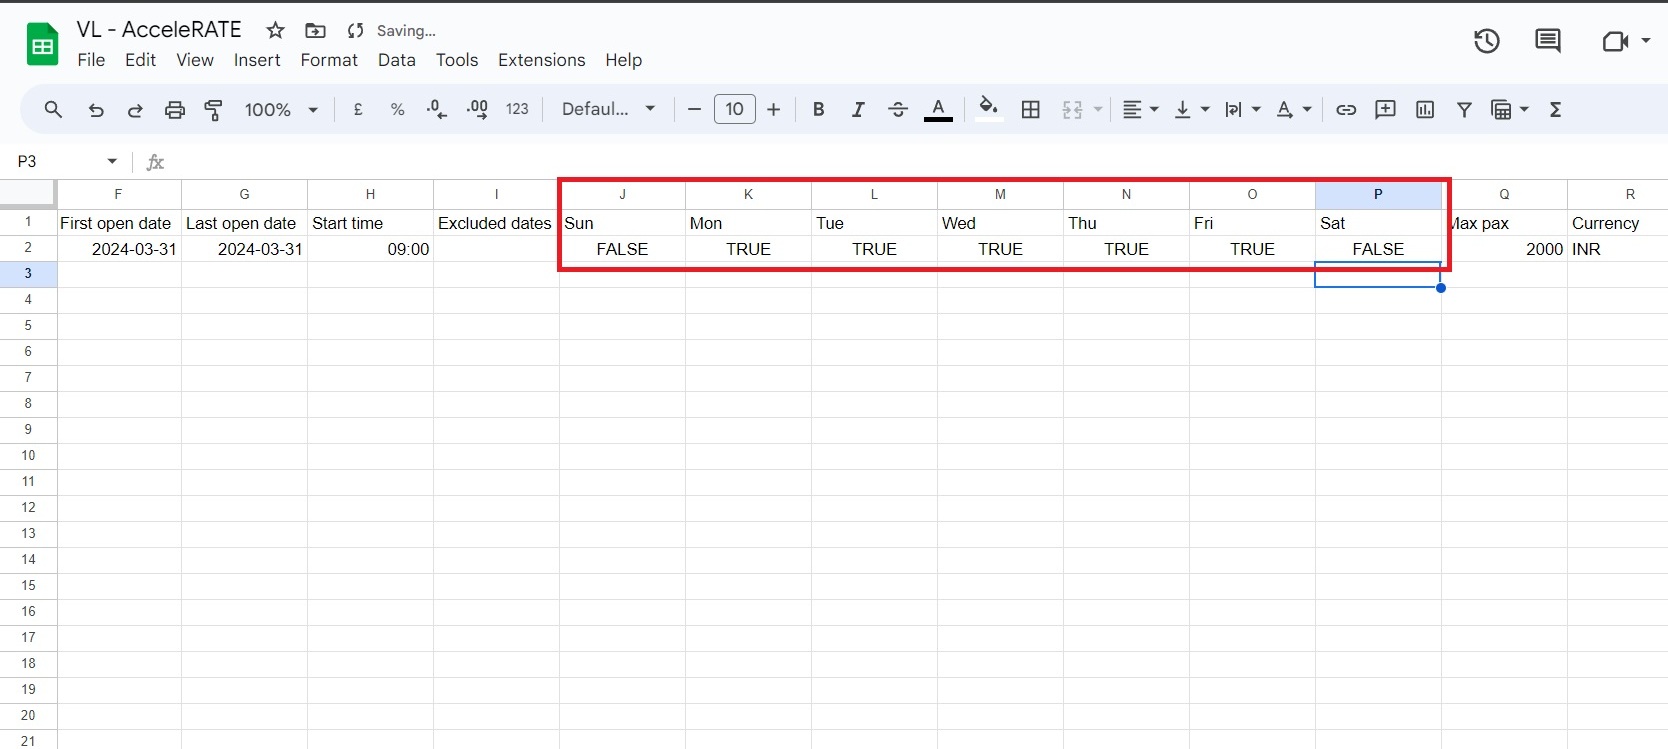Image resolution: width=1668 pixels, height=749 pixels.
Task: Click the undo button
Action: click(96, 110)
